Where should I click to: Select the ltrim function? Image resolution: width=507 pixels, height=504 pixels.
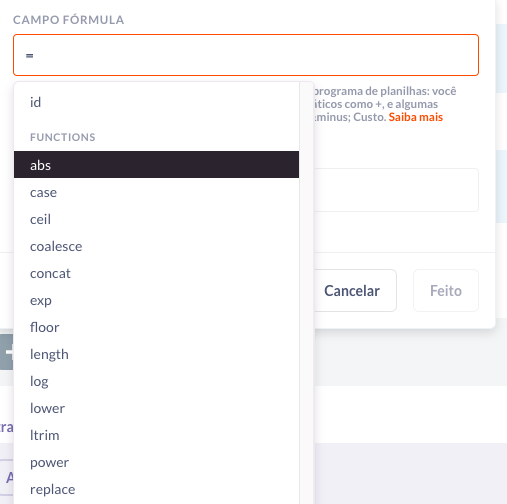click(156, 435)
